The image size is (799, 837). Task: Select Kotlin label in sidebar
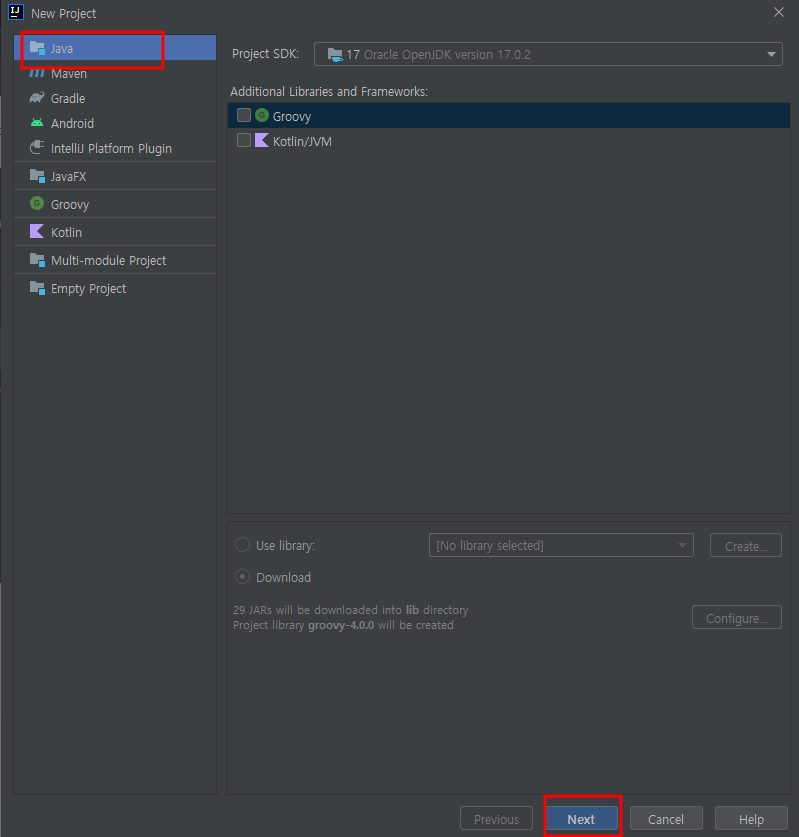(66, 233)
